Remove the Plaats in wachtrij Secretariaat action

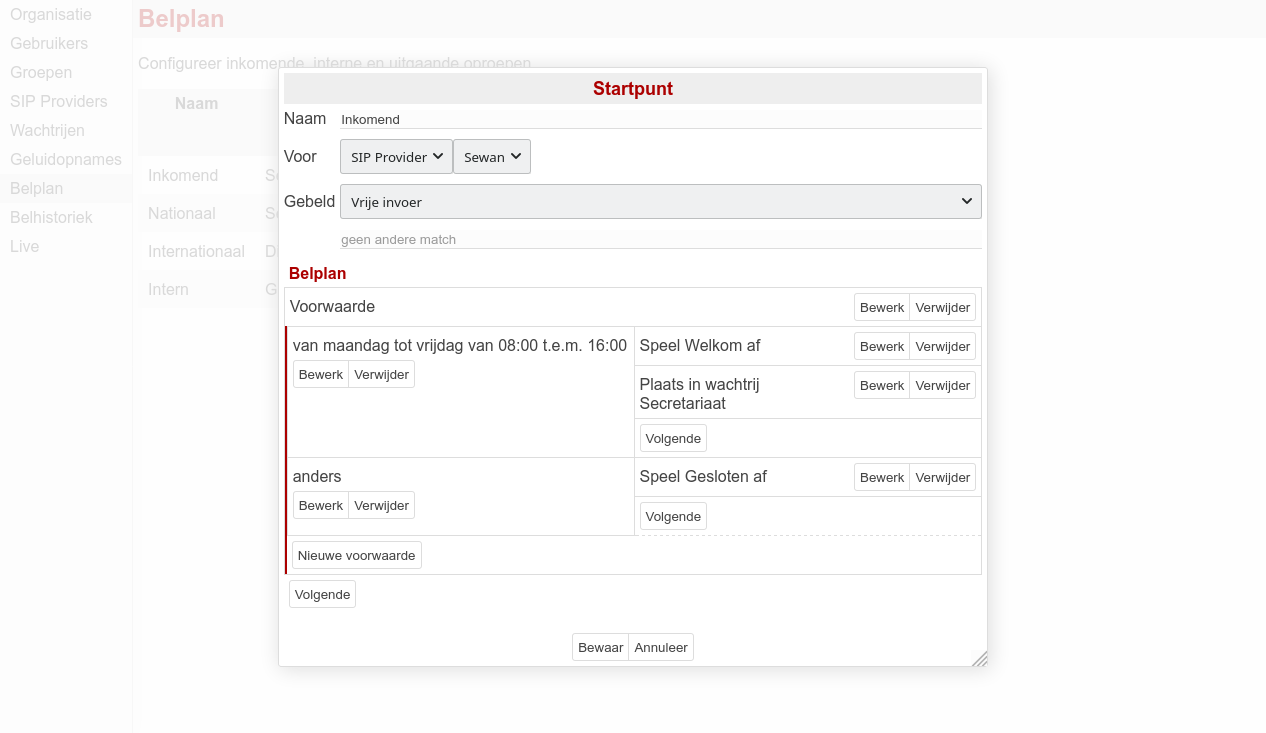pyautogui.click(x=942, y=385)
